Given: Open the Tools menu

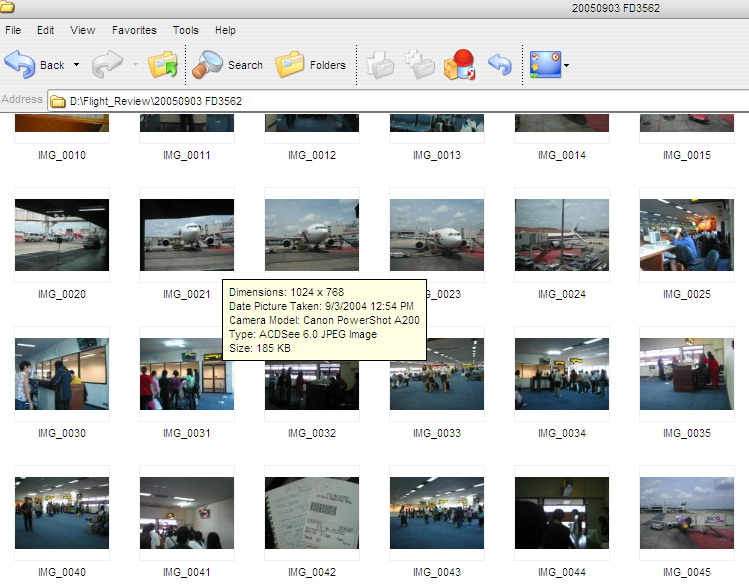Looking at the screenshot, I should [185, 30].
